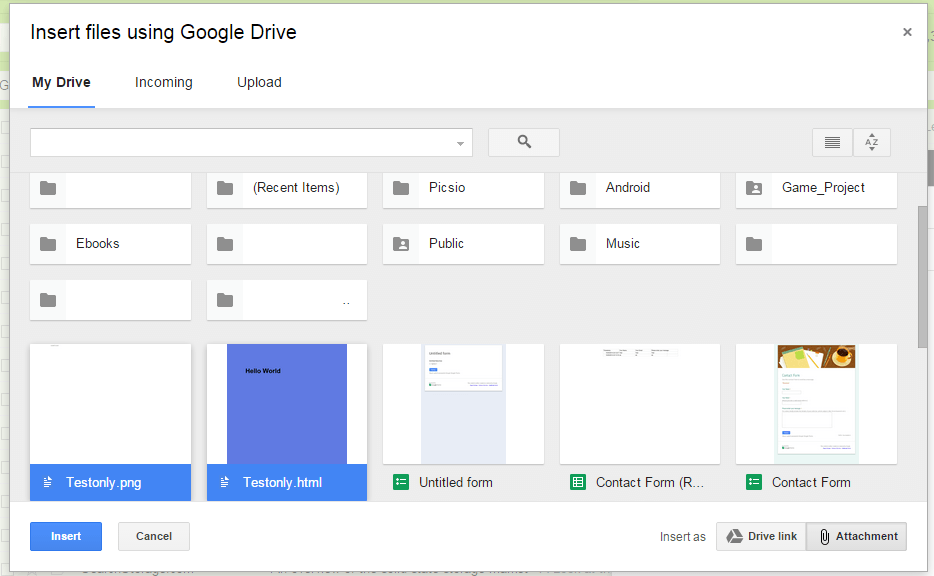
Task: Click the Sheets icon on Contact Form (R...
Action: 577,481
